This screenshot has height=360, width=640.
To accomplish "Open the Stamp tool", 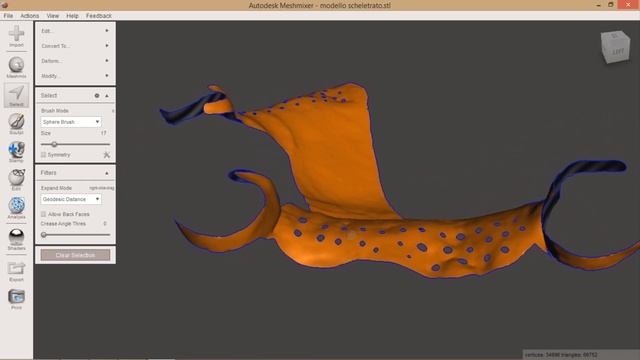I will [16, 152].
